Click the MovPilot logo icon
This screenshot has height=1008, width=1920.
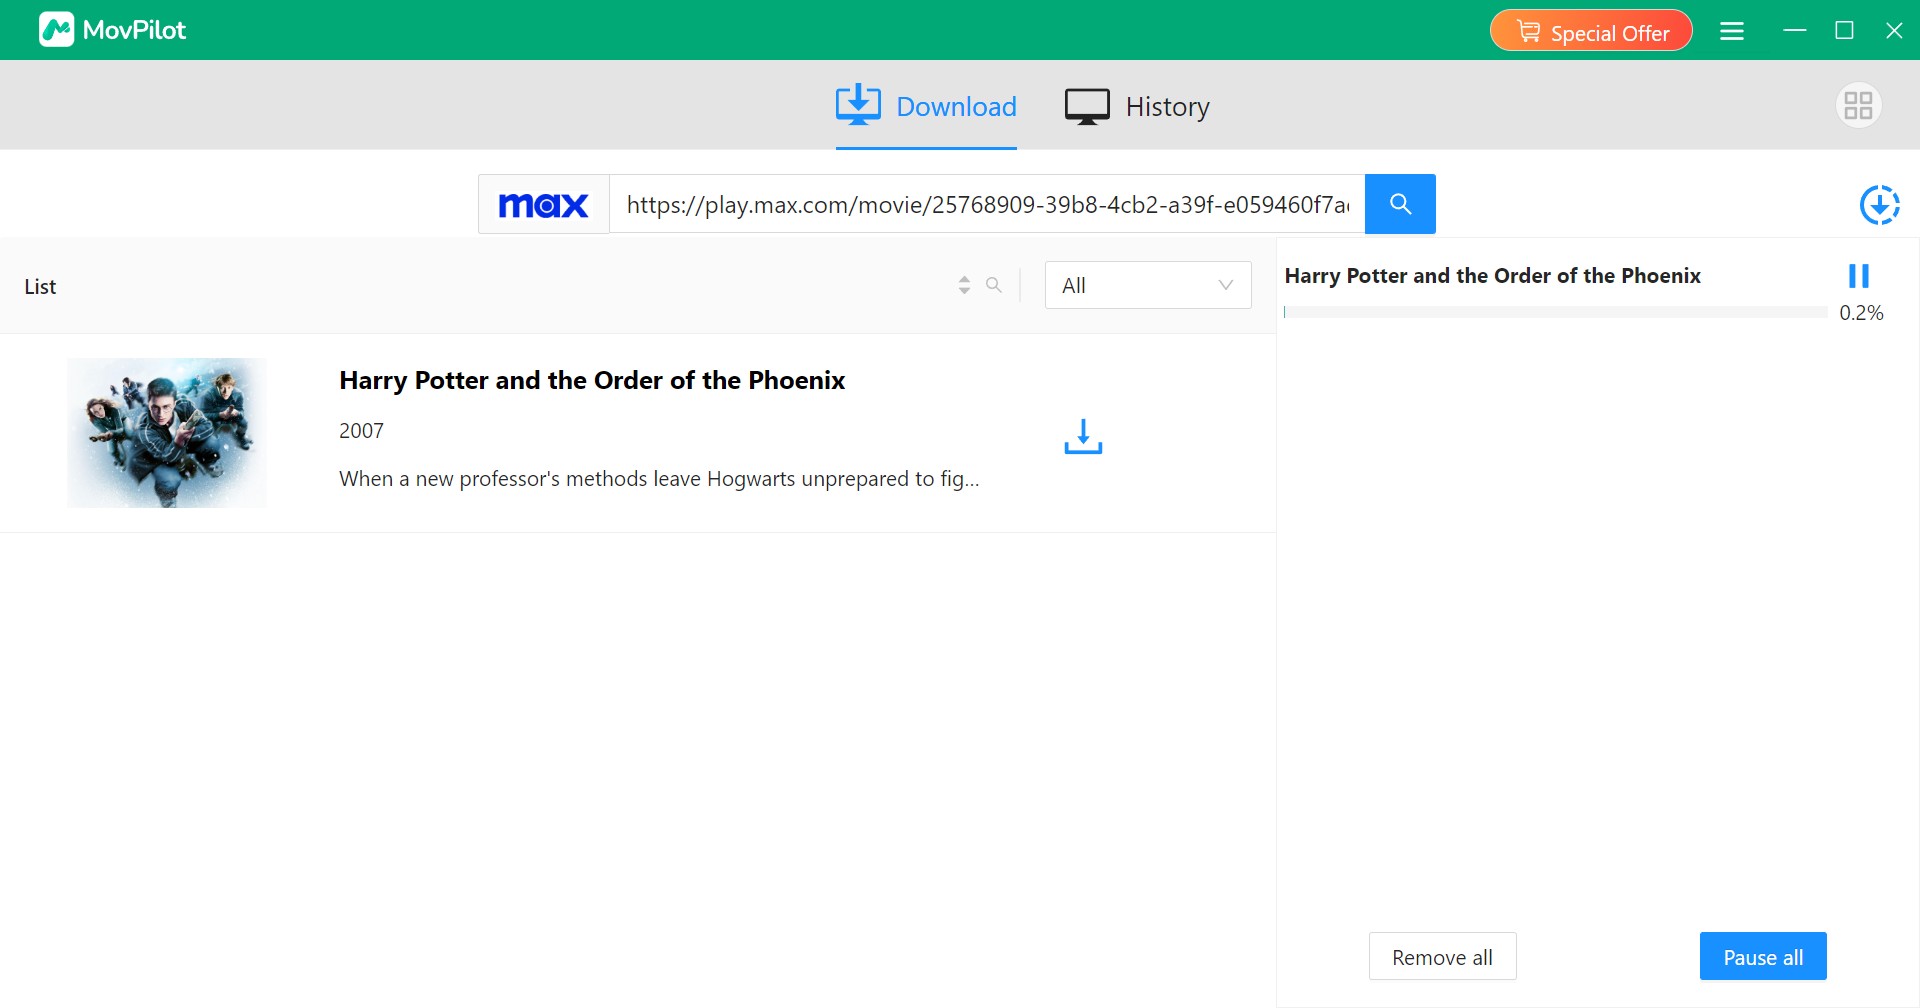coord(56,30)
